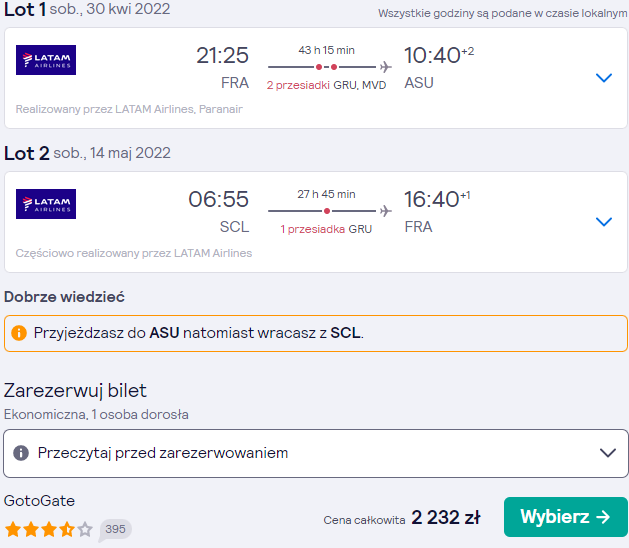
Task: Click the LATAM Airlines logo in Lot 1
Action: point(46,60)
